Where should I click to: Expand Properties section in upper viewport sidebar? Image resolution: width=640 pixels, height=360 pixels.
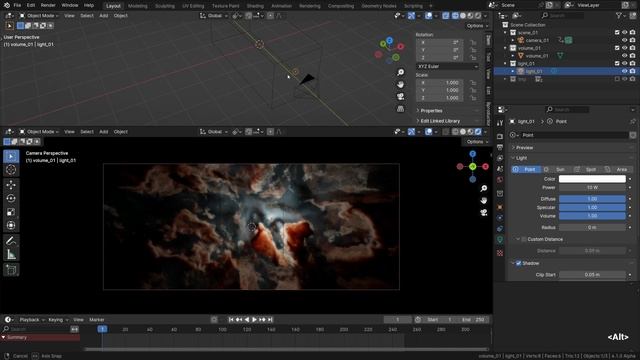pos(431,111)
